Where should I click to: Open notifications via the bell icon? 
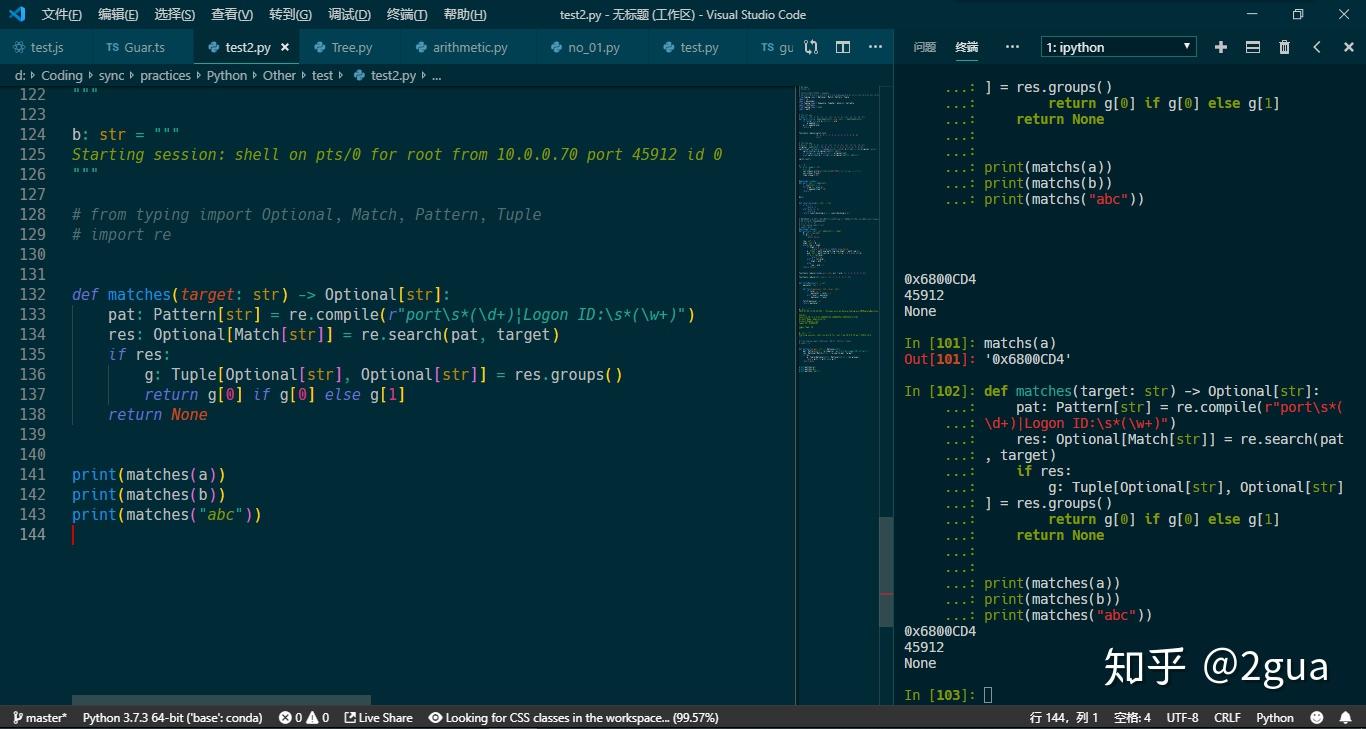(1344, 717)
